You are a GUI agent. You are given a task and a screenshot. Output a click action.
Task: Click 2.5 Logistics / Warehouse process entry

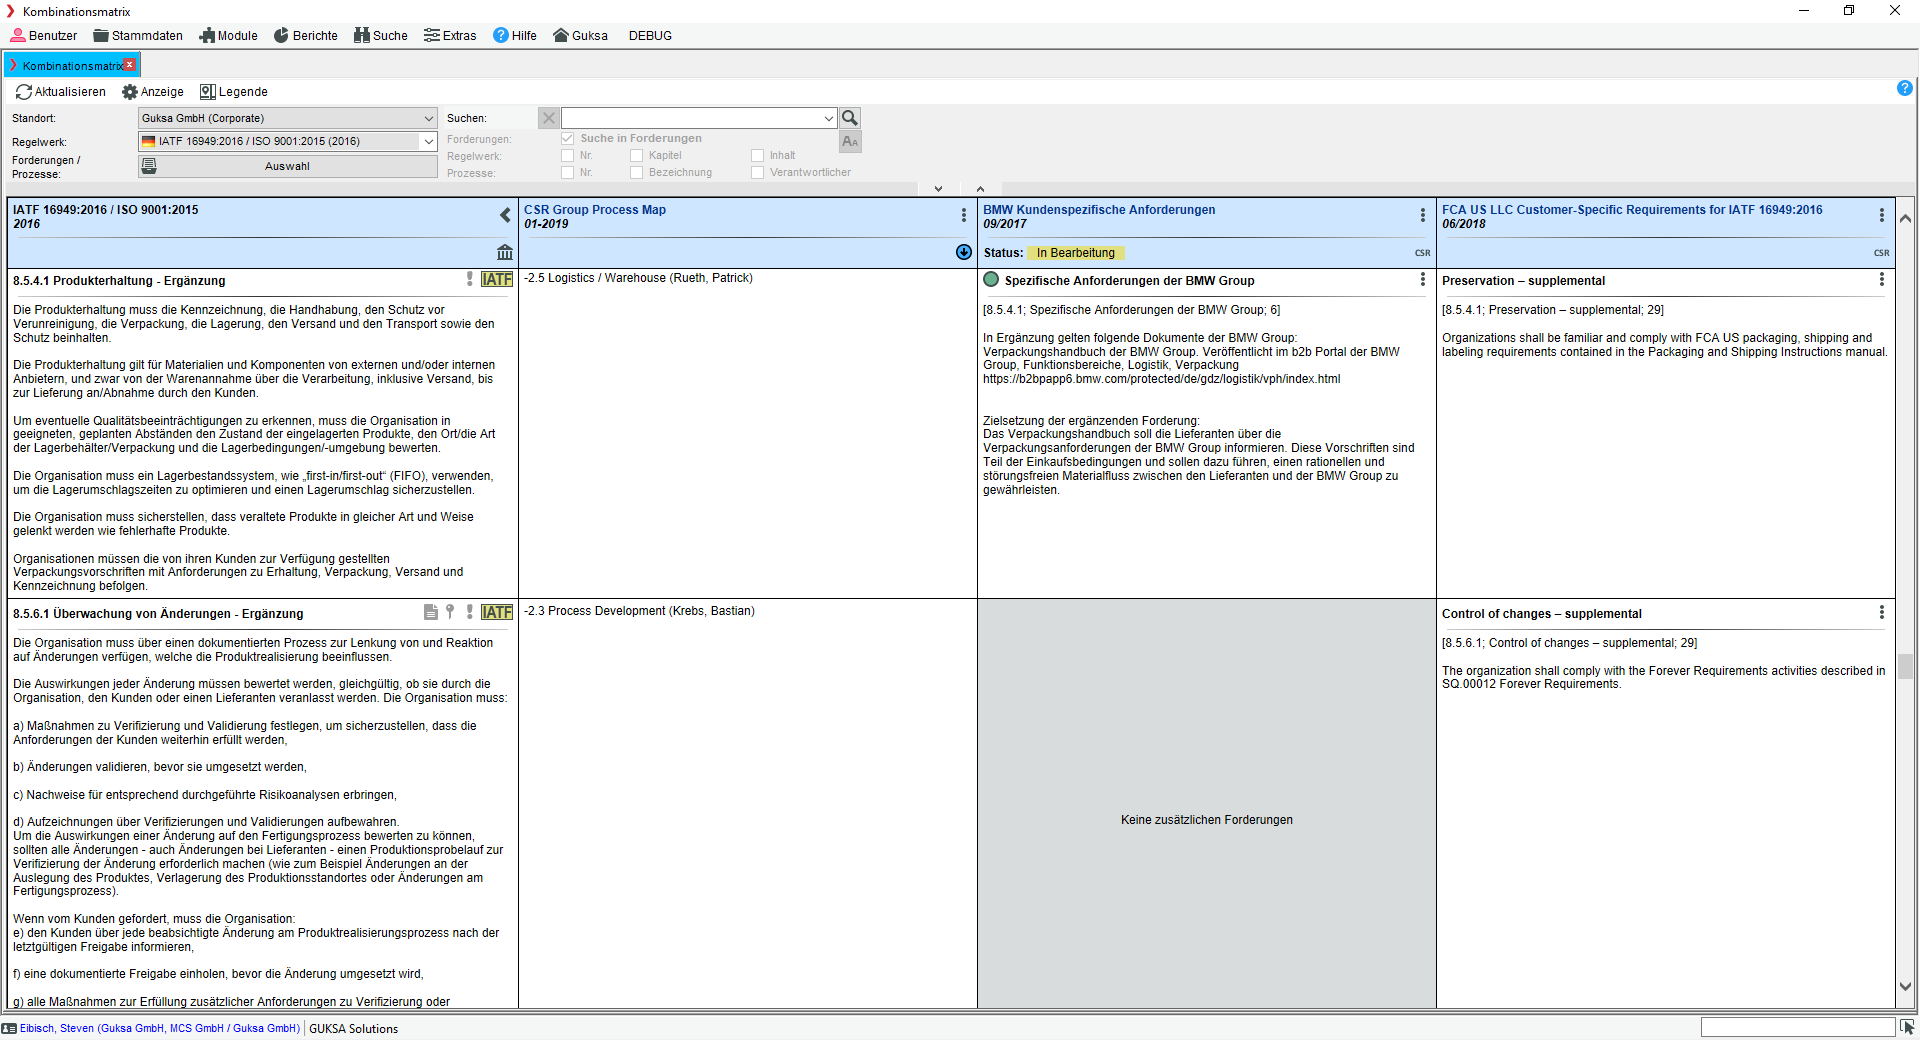point(638,278)
